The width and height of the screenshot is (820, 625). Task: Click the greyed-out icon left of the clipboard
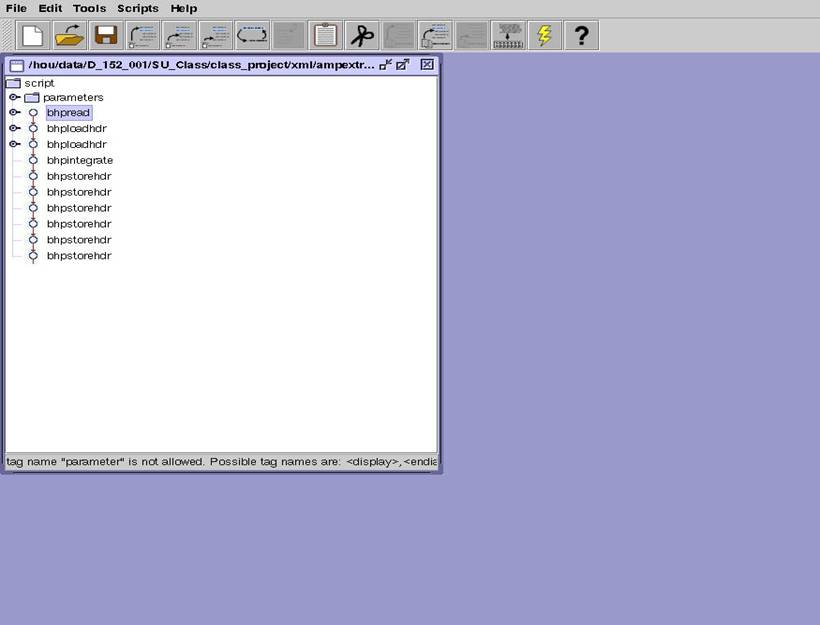[289, 36]
